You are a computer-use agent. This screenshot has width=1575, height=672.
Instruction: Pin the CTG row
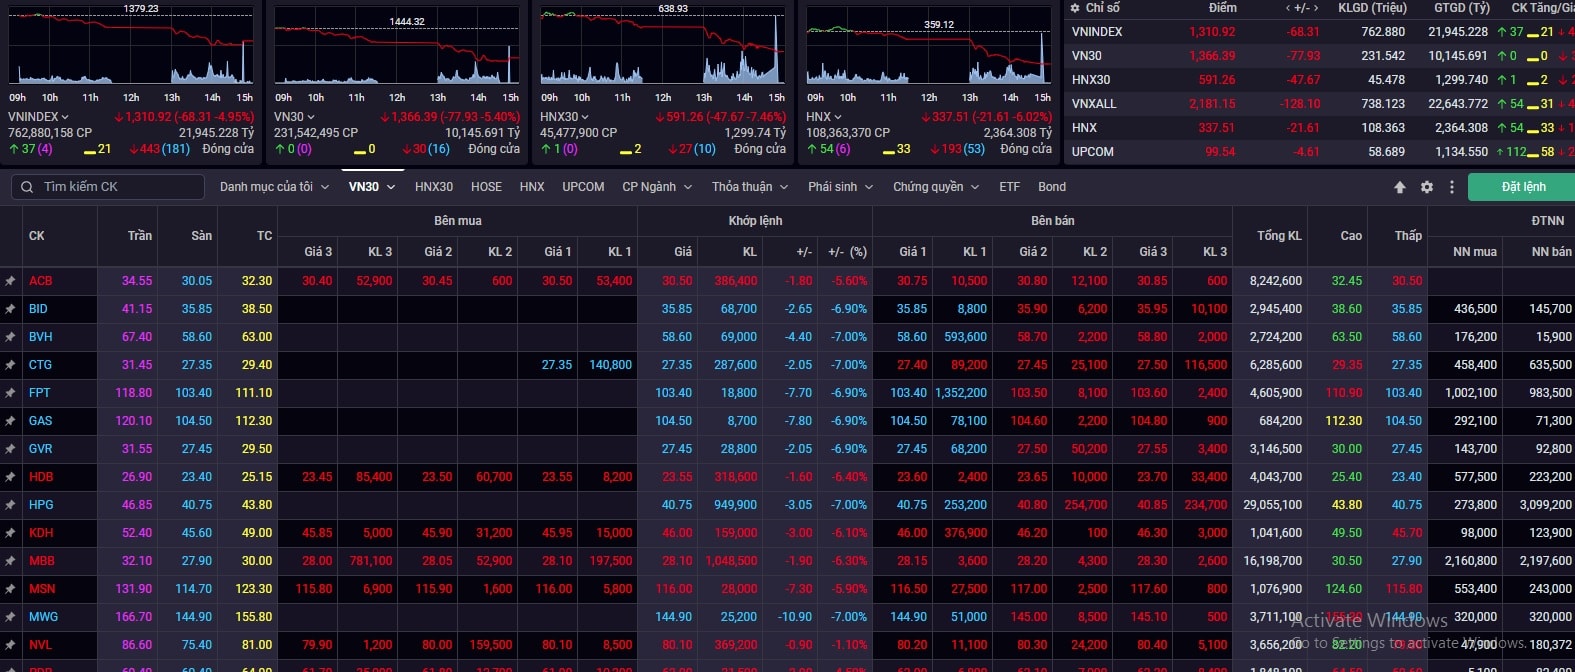[x=10, y=365]
